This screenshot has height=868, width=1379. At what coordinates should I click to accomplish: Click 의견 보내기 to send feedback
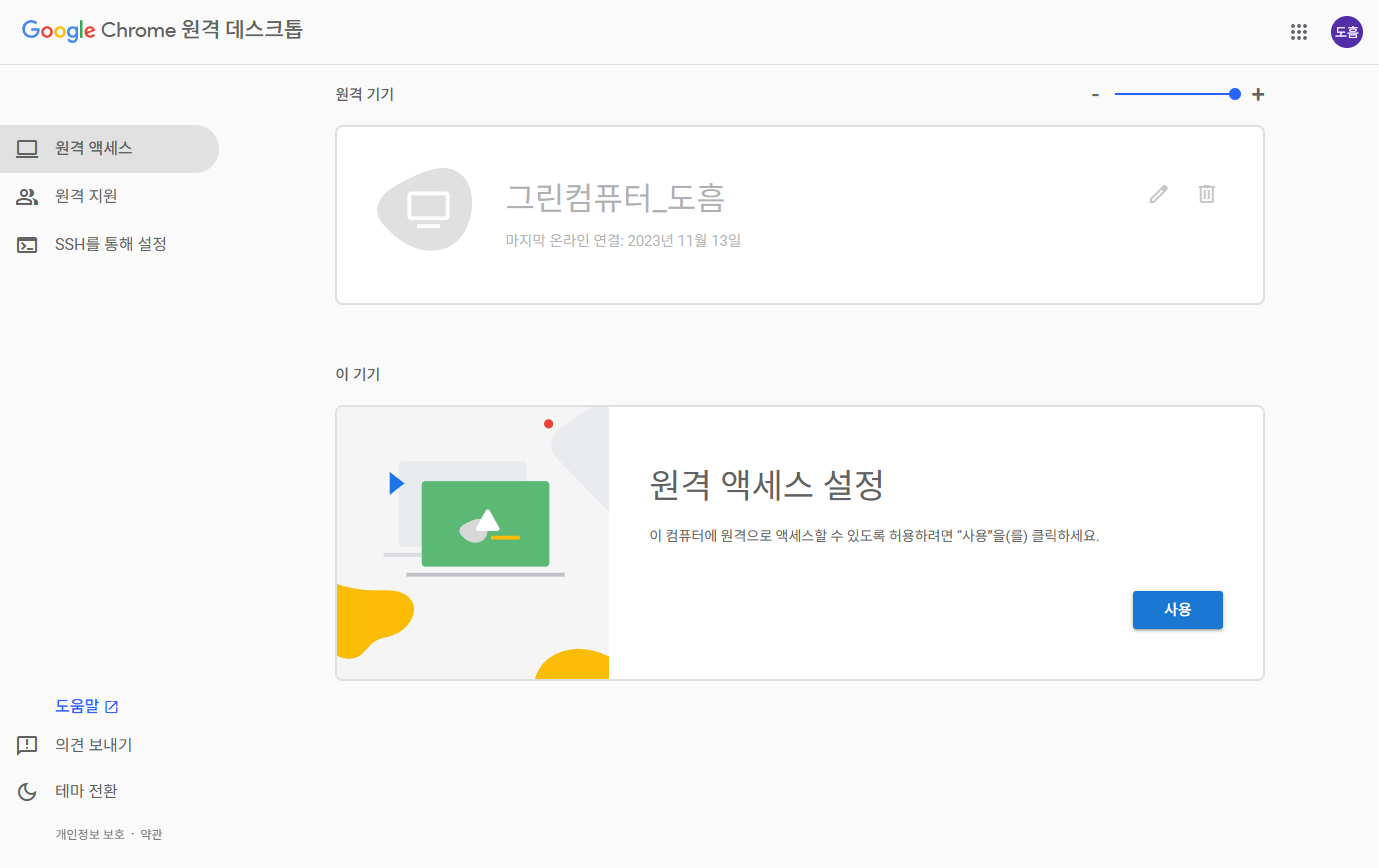(x=75, y=745)
